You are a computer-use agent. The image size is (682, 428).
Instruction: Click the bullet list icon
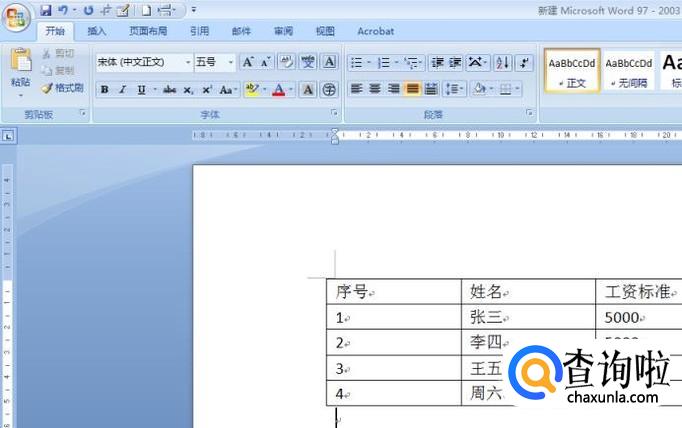(357, 62)
